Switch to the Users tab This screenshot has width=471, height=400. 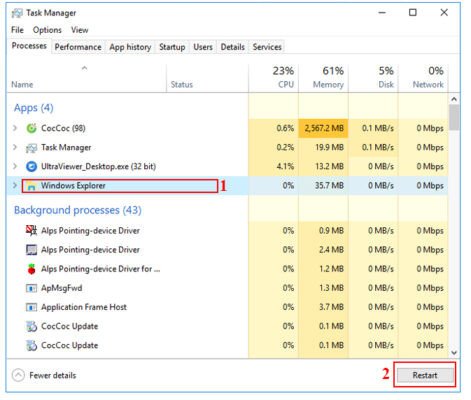pyautogui.click(x=203, y=47)
